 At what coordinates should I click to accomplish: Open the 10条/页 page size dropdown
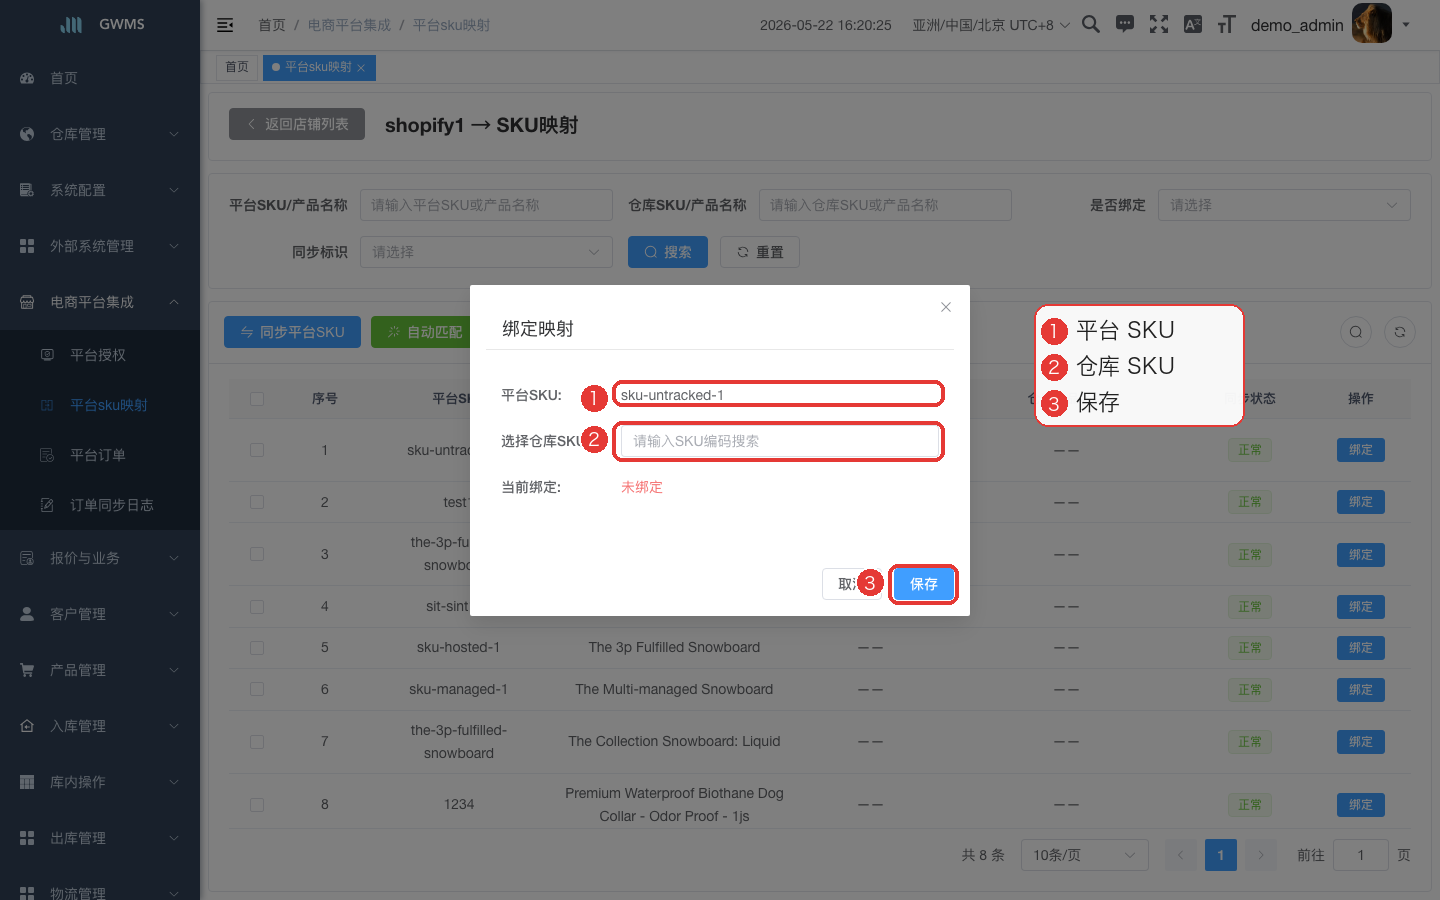click(1084, 855)
